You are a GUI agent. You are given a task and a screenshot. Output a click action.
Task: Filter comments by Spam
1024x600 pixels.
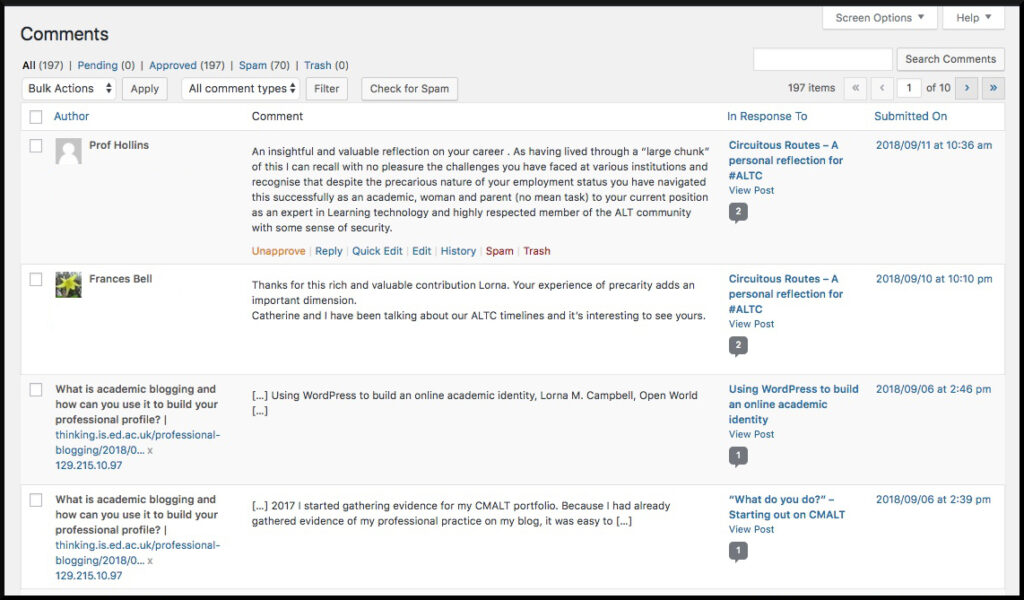point(253,66)
